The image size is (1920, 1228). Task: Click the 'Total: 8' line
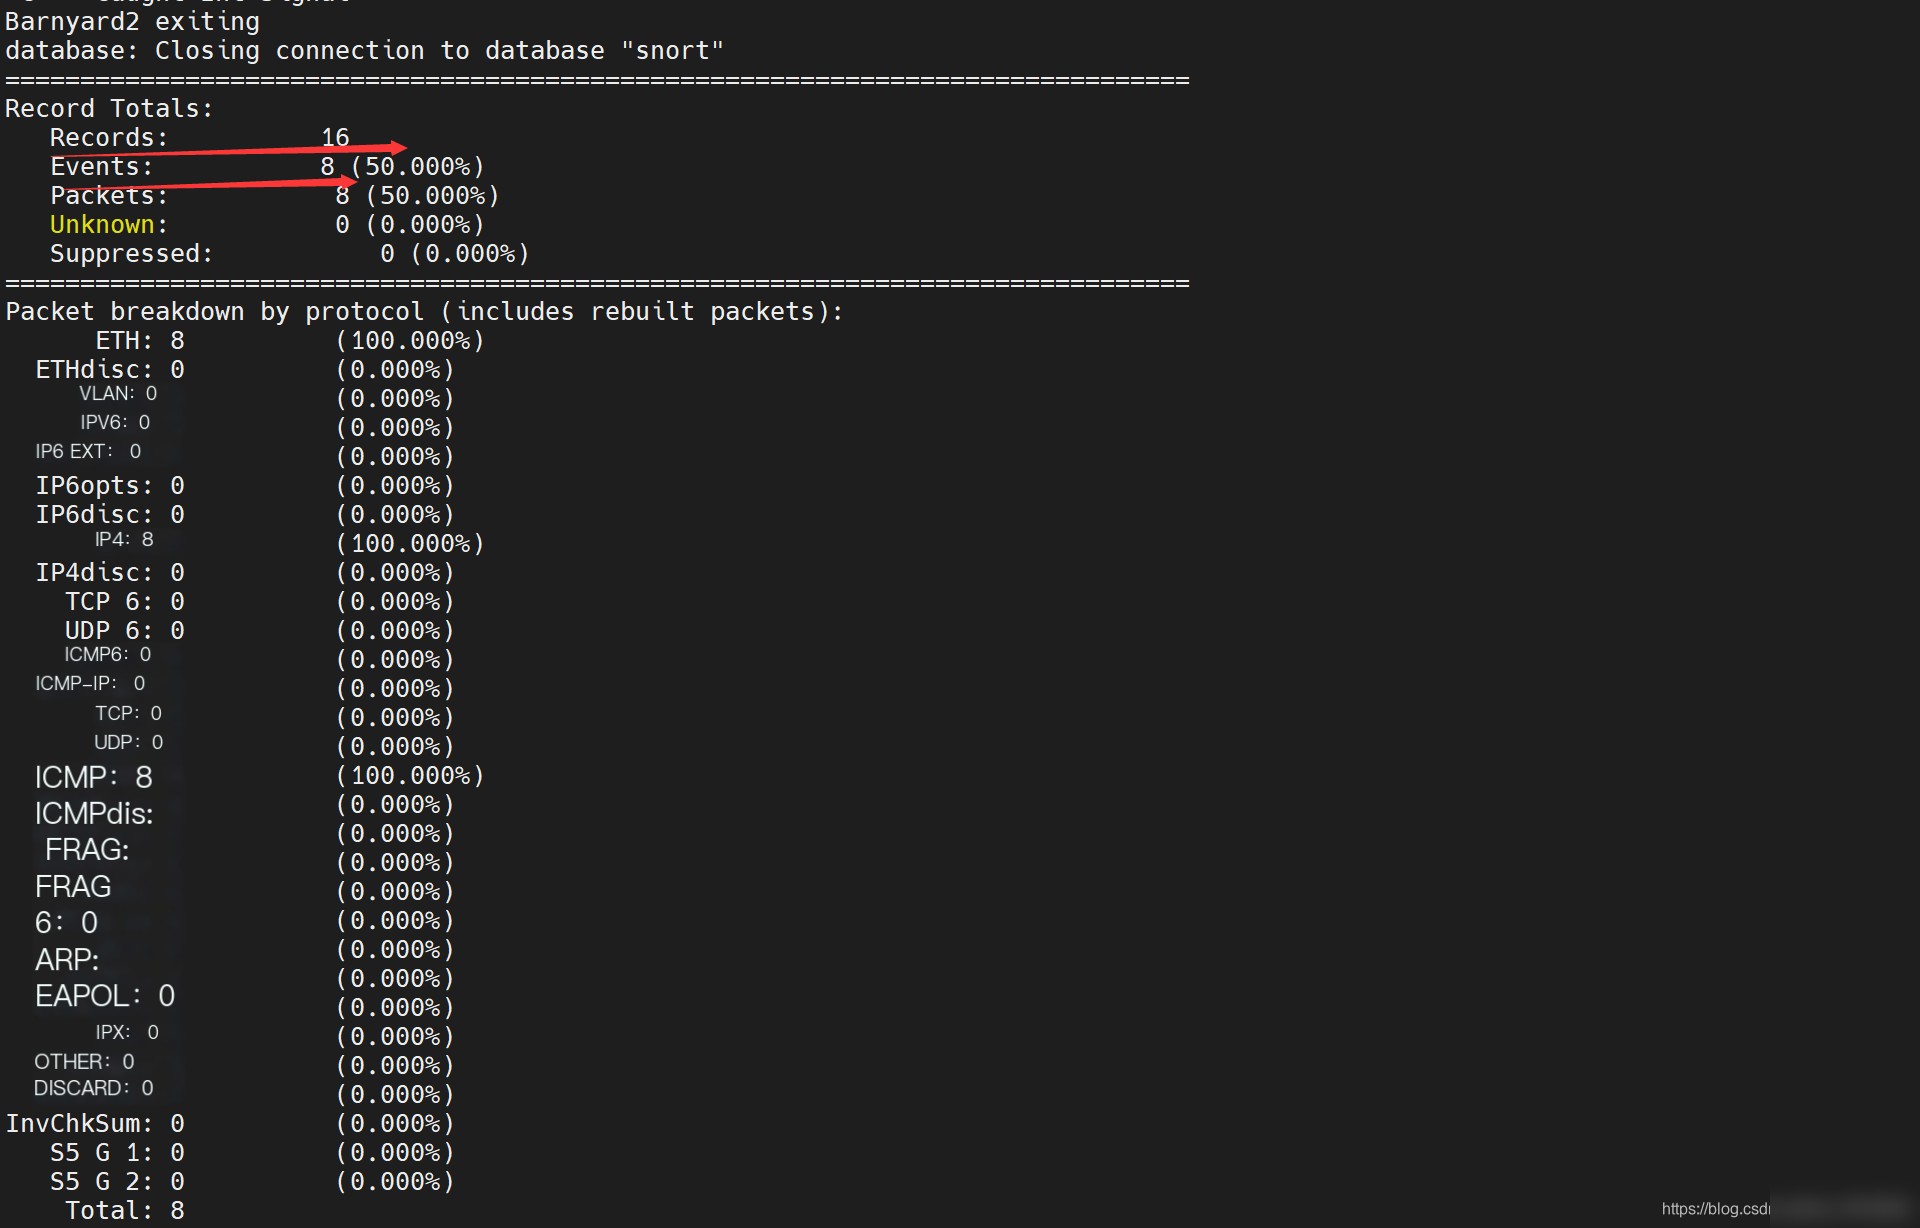(x=125, y=1211)
